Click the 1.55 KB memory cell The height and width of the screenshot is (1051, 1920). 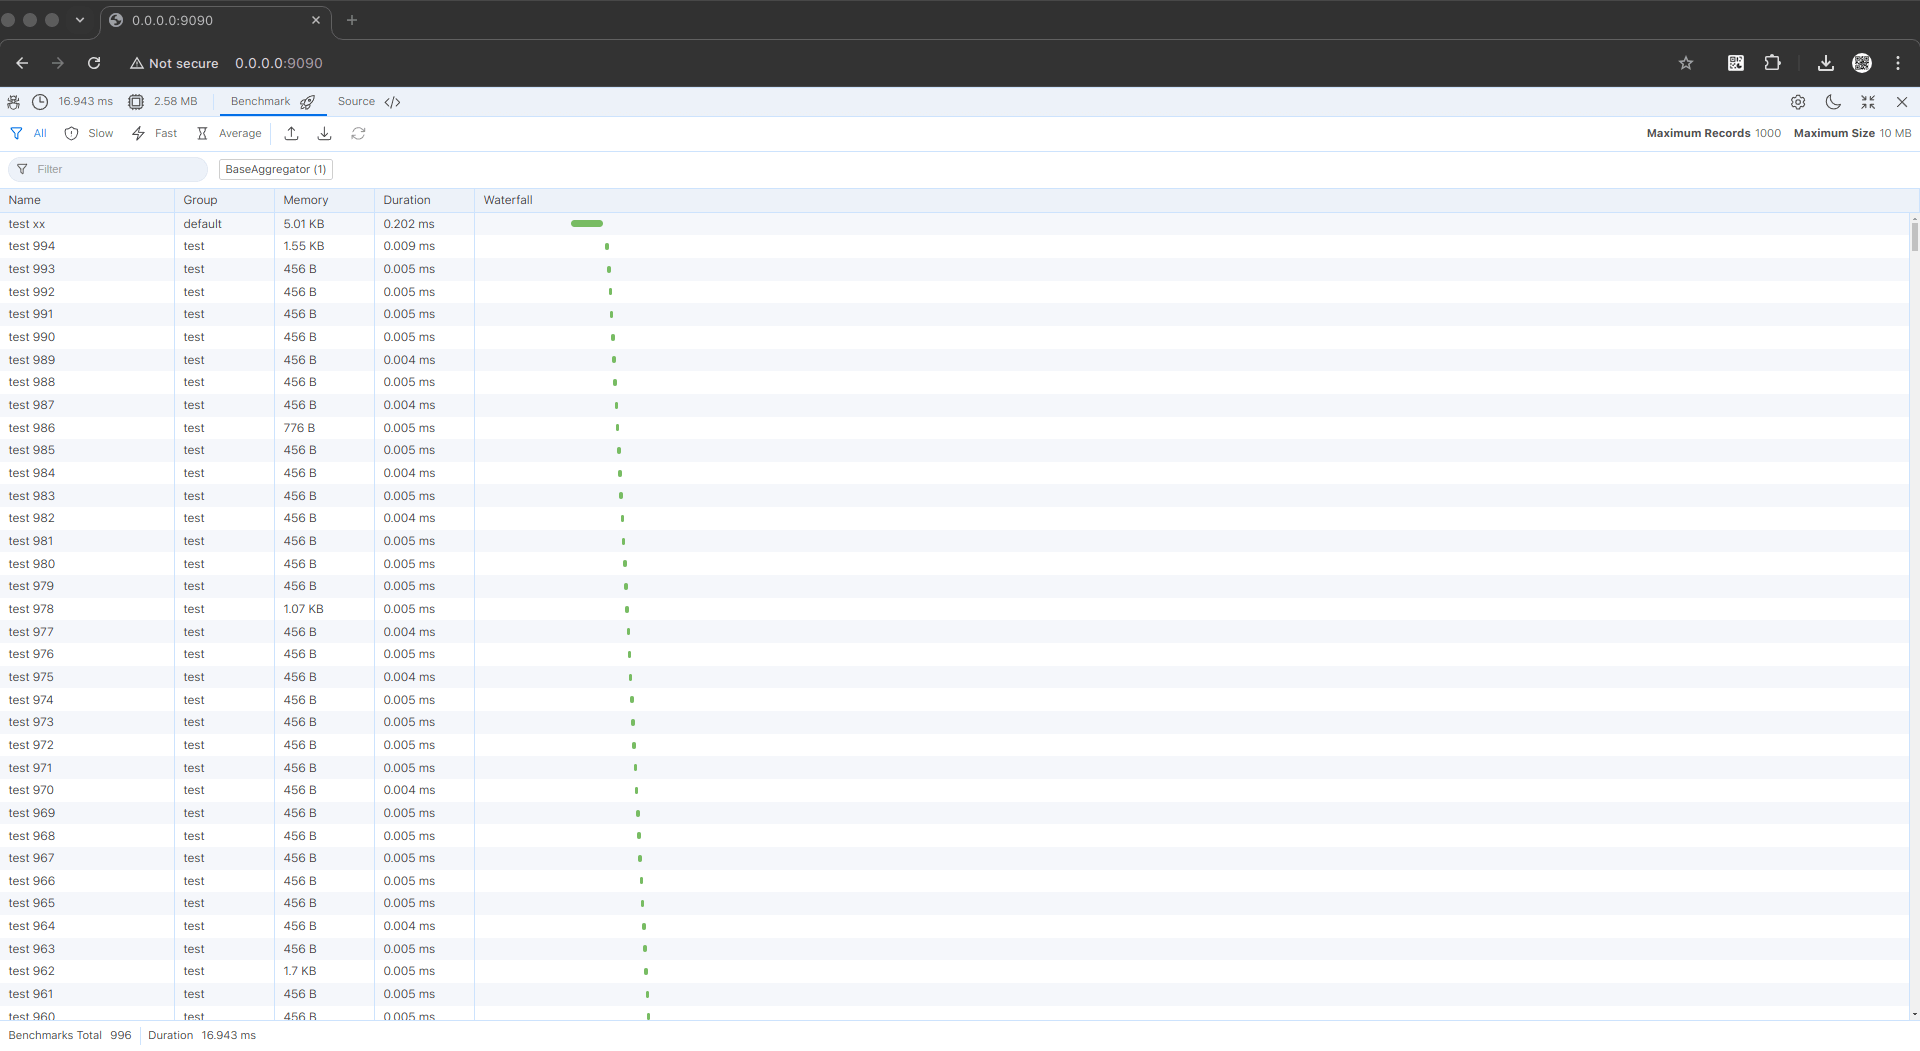point(304,246)
